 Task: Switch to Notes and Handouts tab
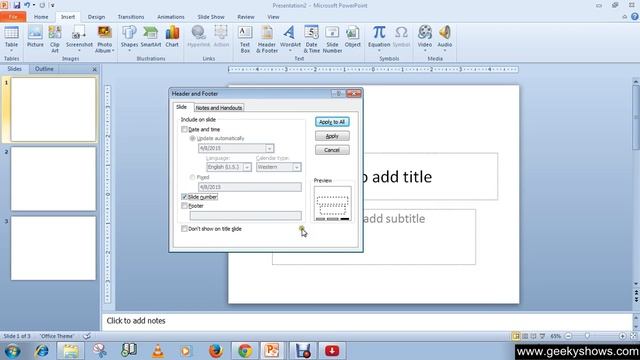tap(219, 108)
